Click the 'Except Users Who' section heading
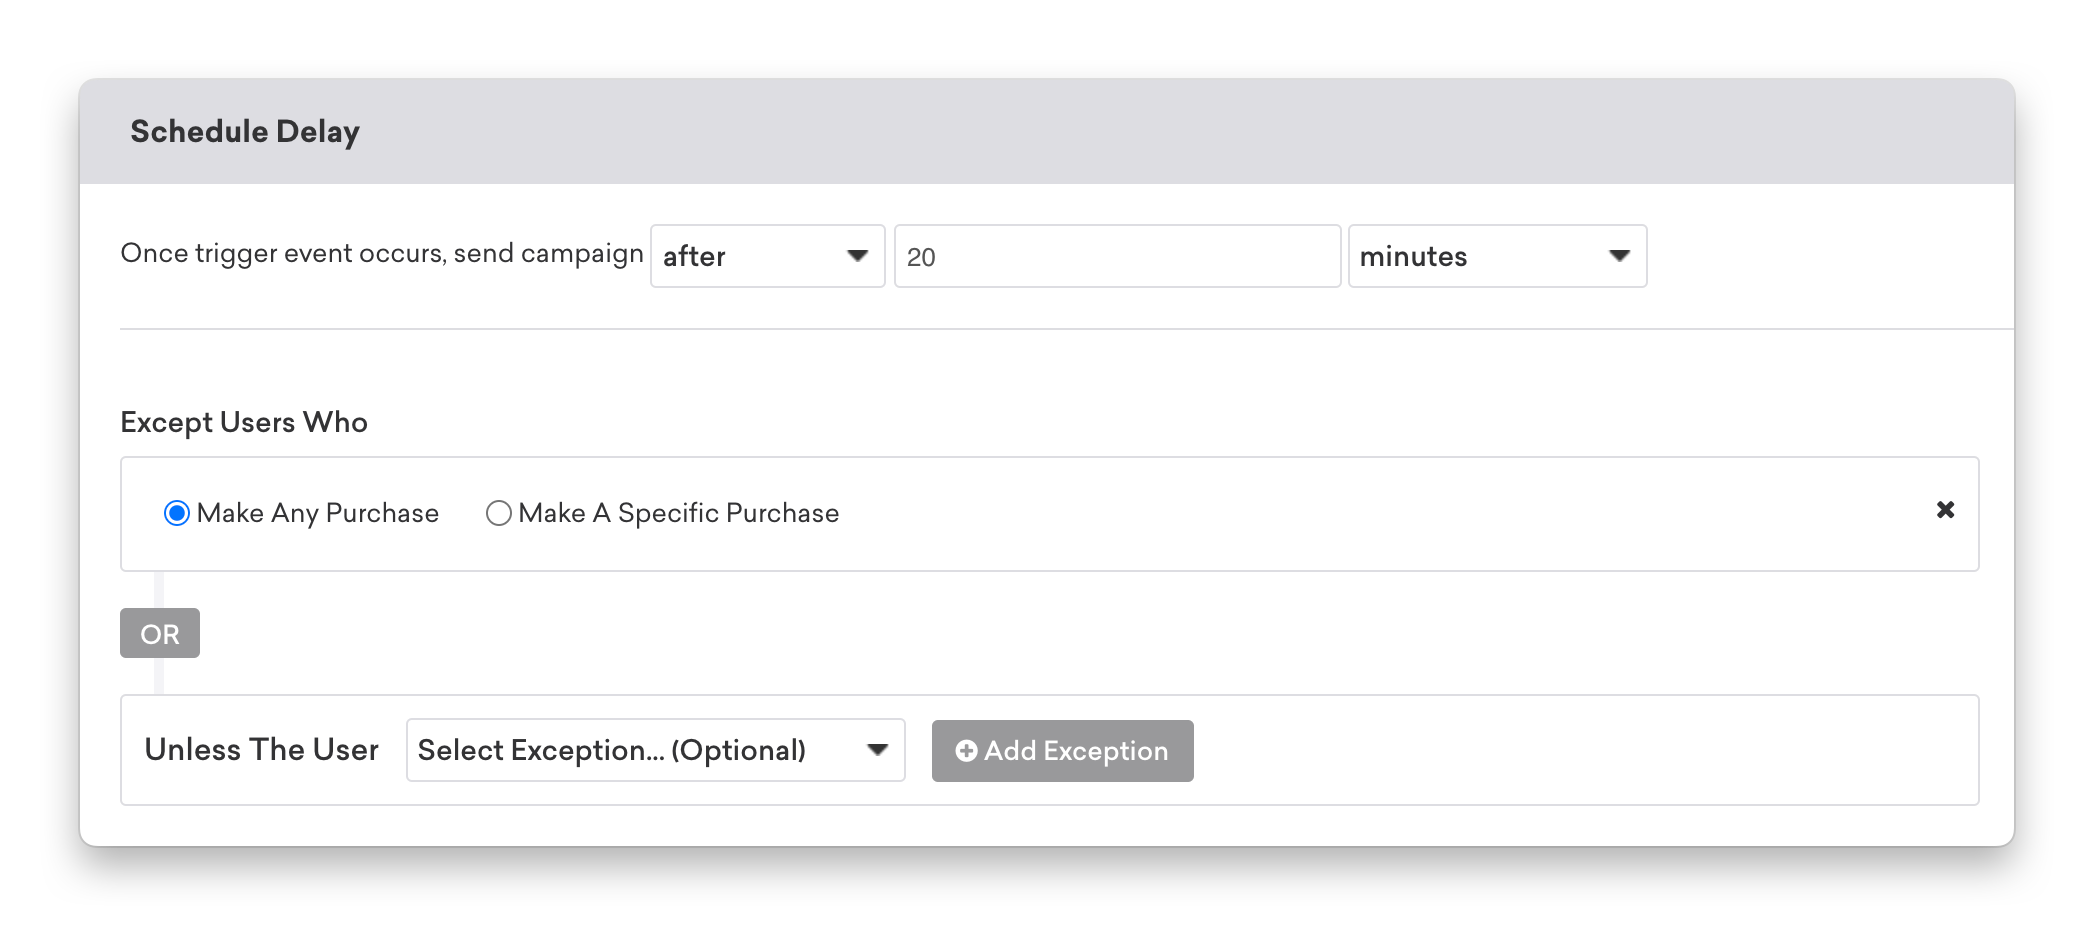This screenshot has height=926, width=2094. pyautogui.click(x=244, y=422)
